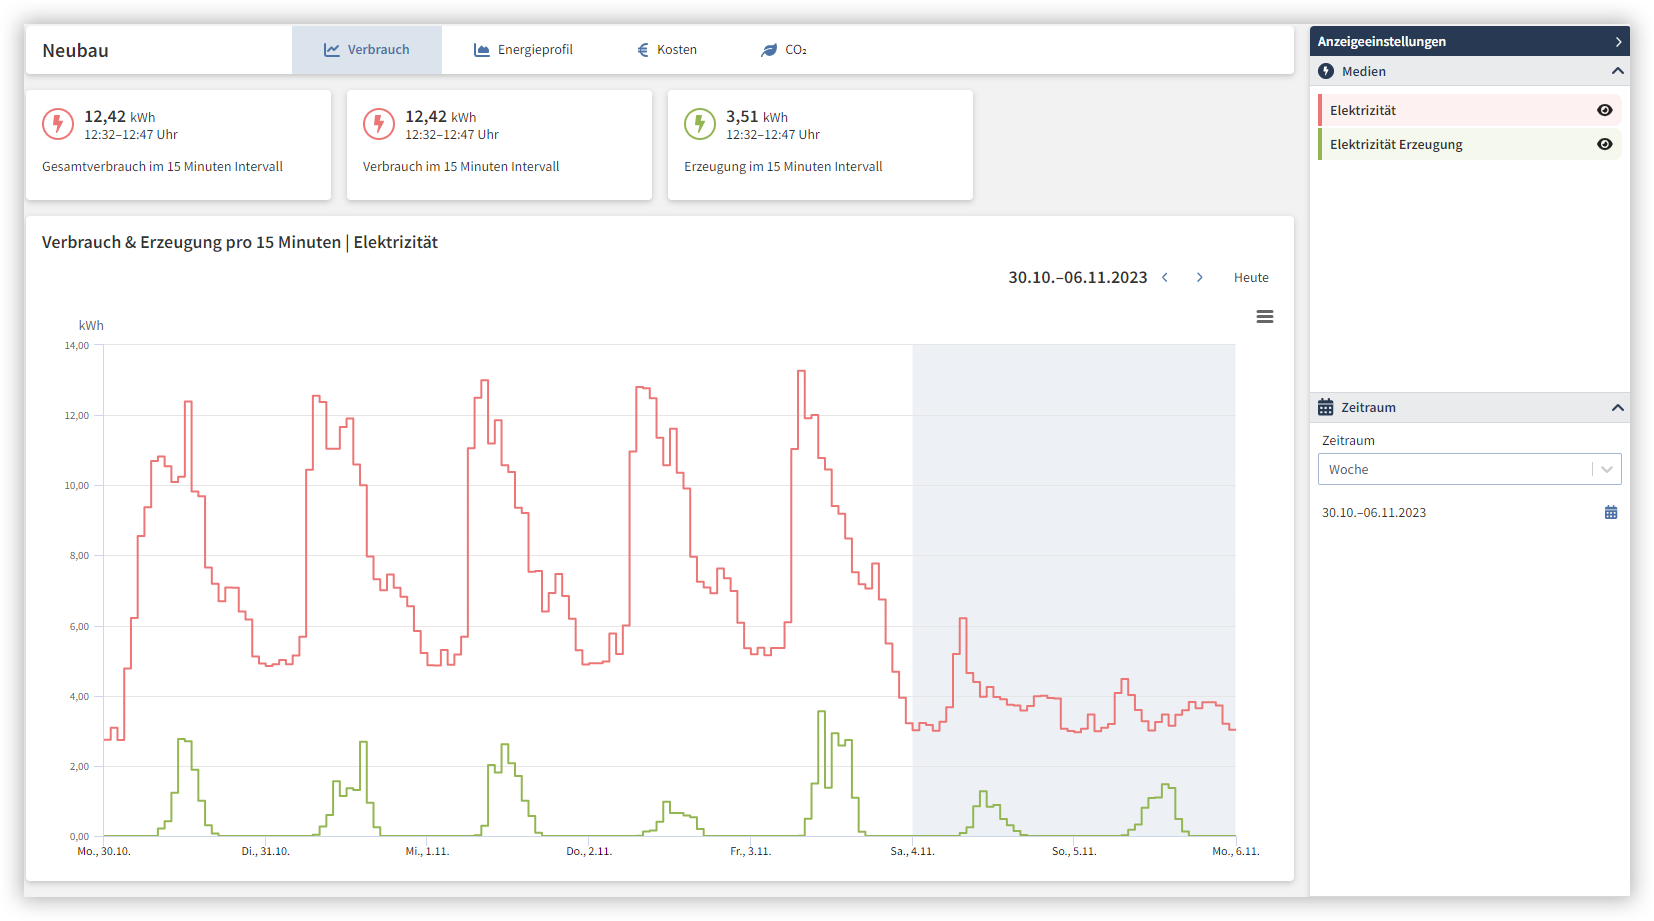
Task: Click the red consumption peak on Friday
Action: tap(801, 372)
